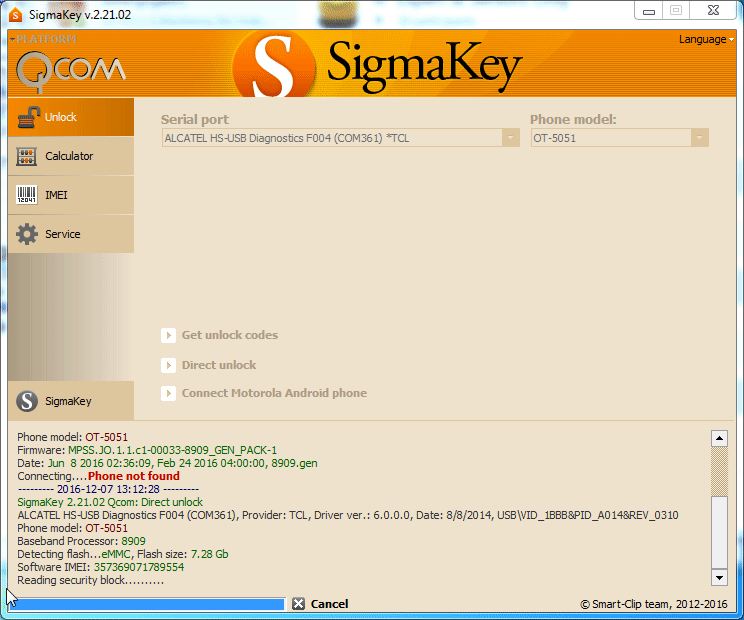This screenshot has width=744, height=620.
Task: Open the SigmaKey info tab
Action: 71,401
